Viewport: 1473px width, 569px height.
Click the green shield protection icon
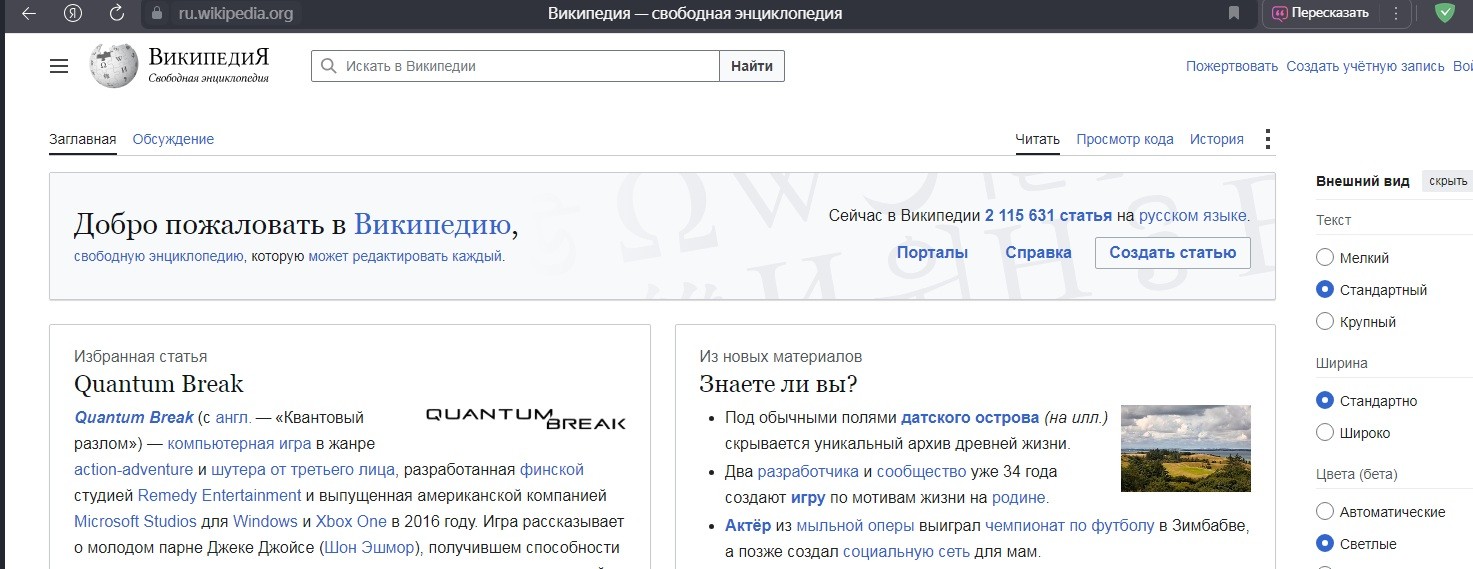tap(1444, 14)
